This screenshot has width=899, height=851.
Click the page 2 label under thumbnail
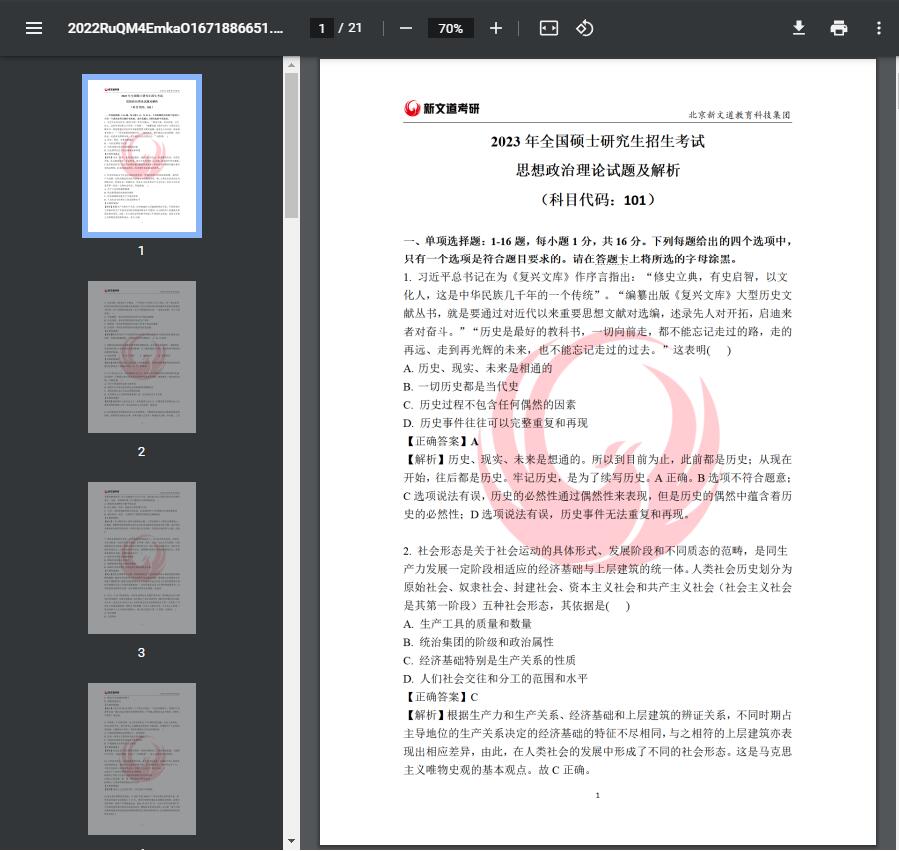pyautogui.click(x=141, y=451)
